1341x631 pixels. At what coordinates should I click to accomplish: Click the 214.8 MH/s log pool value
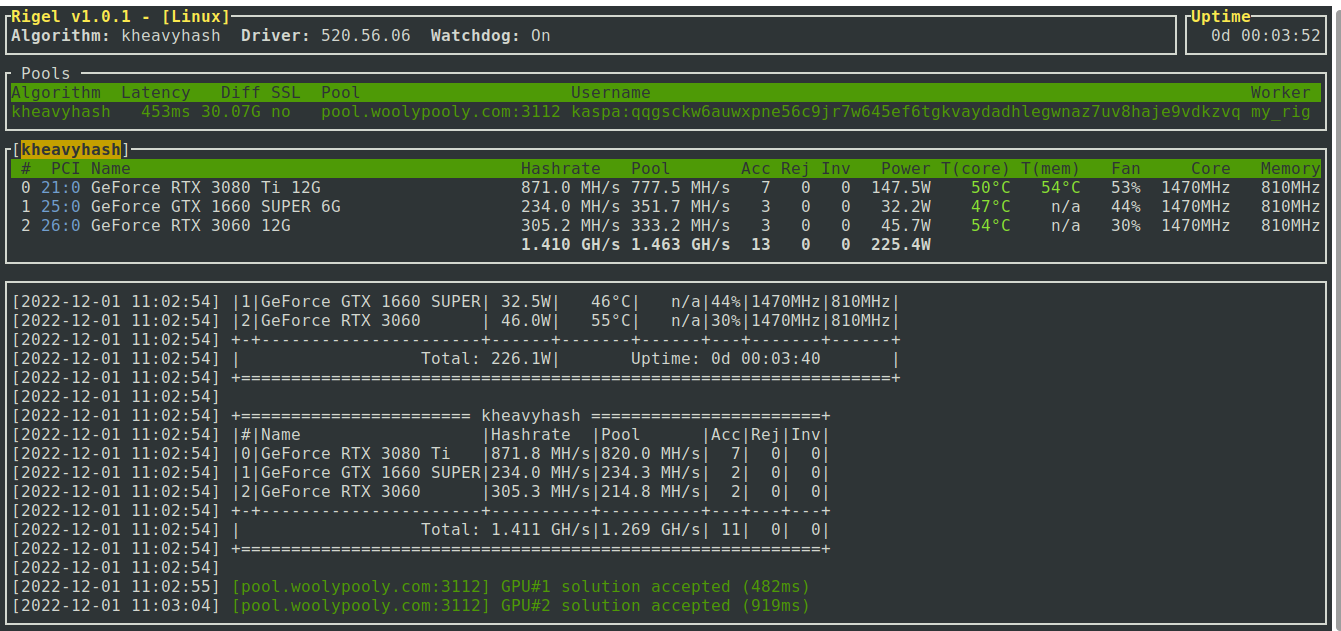[x=651, y=491]
